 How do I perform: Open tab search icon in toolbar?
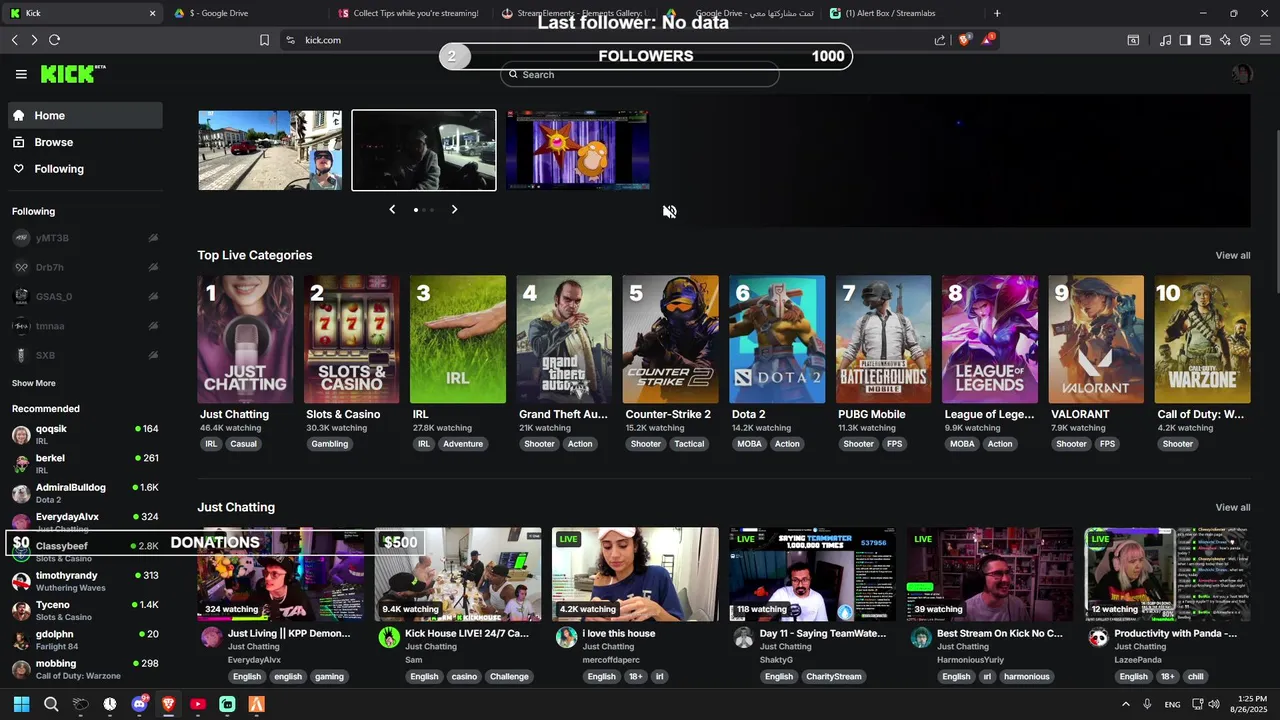1133,40
